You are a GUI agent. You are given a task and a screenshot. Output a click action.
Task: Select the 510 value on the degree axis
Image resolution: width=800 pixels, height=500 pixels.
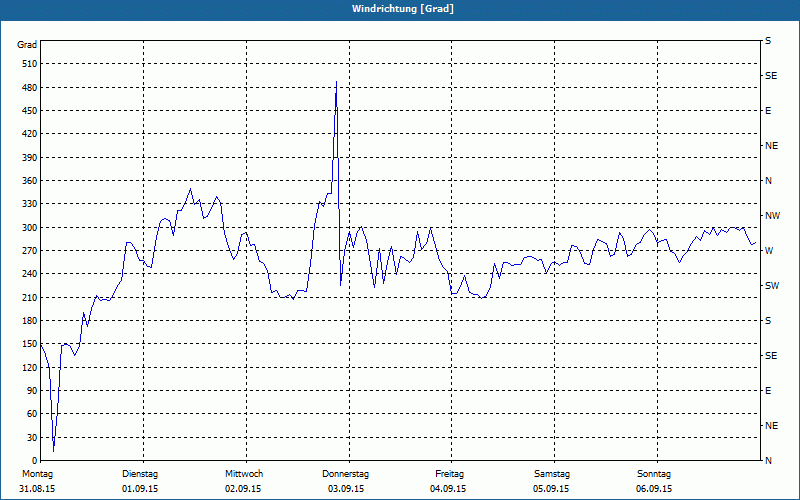(30, 64)
